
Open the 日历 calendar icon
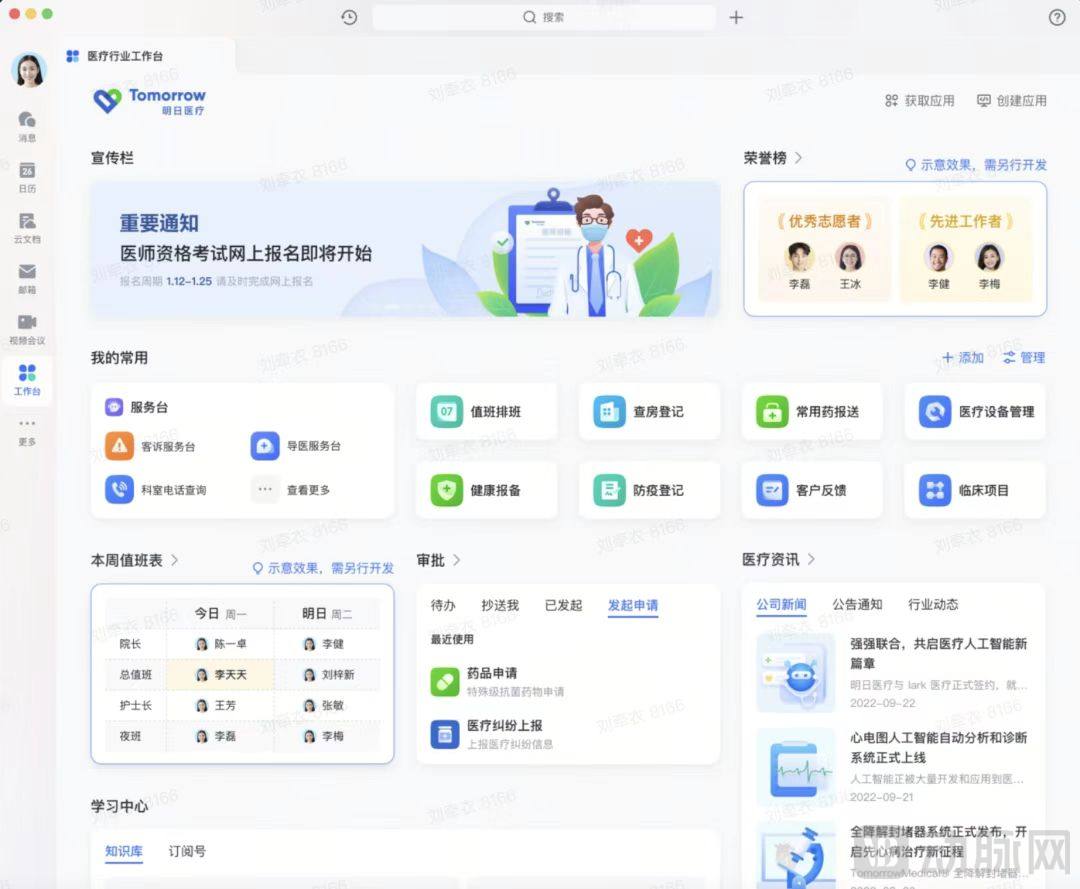pos(27,177)
